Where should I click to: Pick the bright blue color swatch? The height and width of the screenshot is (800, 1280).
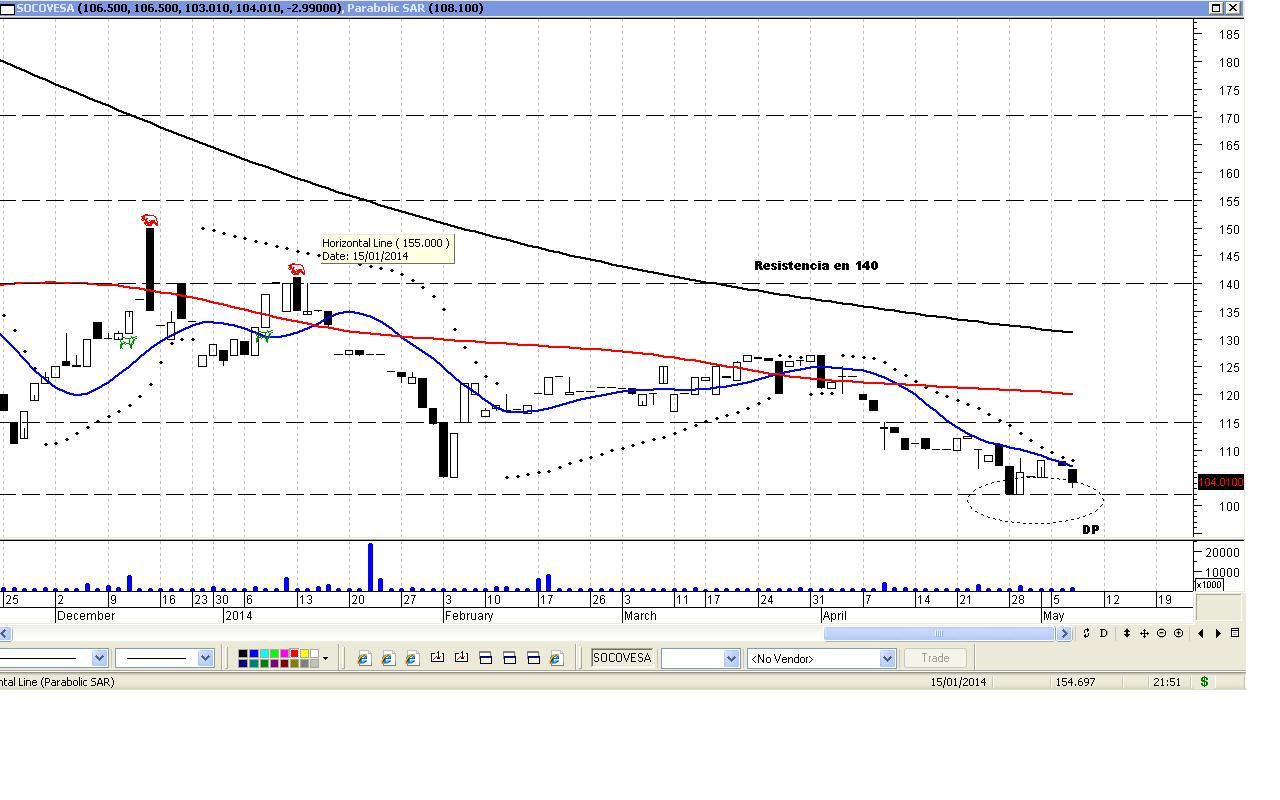pos(253,654)
